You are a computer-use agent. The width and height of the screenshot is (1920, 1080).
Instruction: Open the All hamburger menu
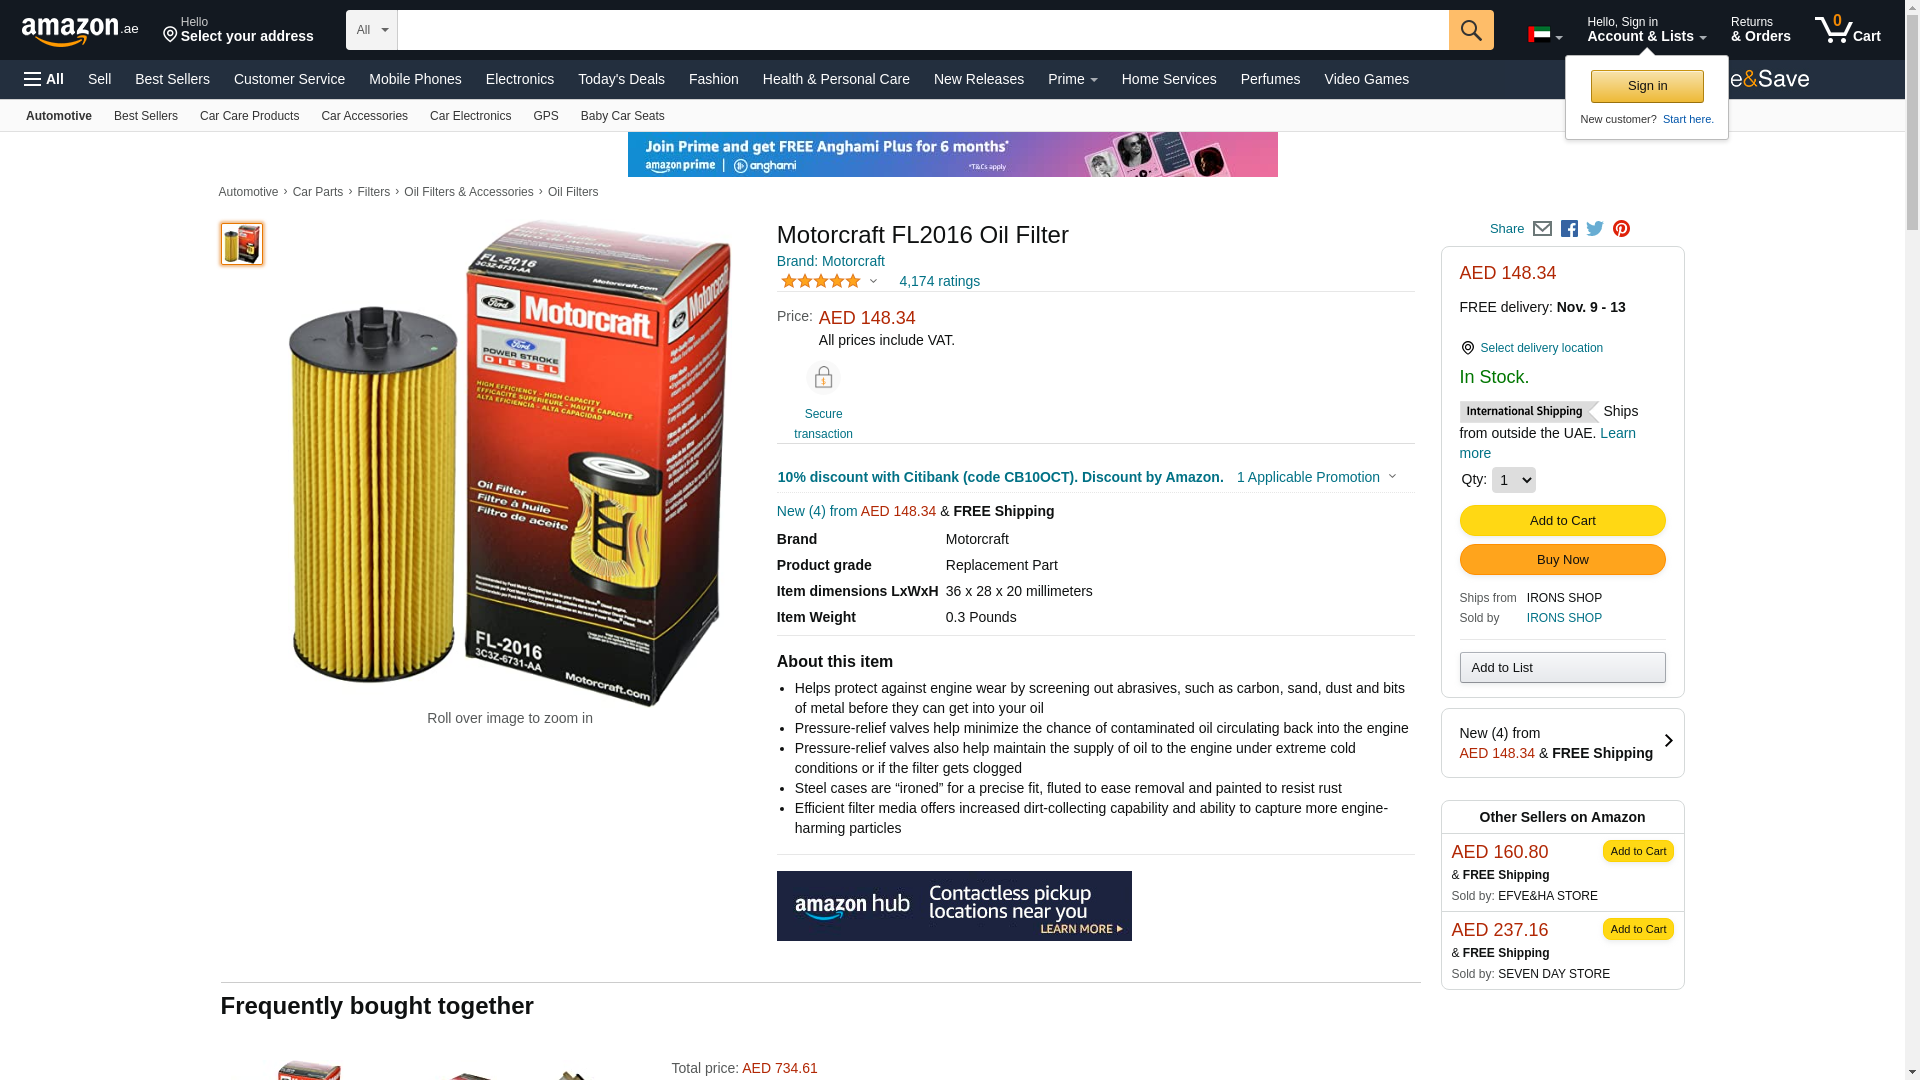coord(44,79)
